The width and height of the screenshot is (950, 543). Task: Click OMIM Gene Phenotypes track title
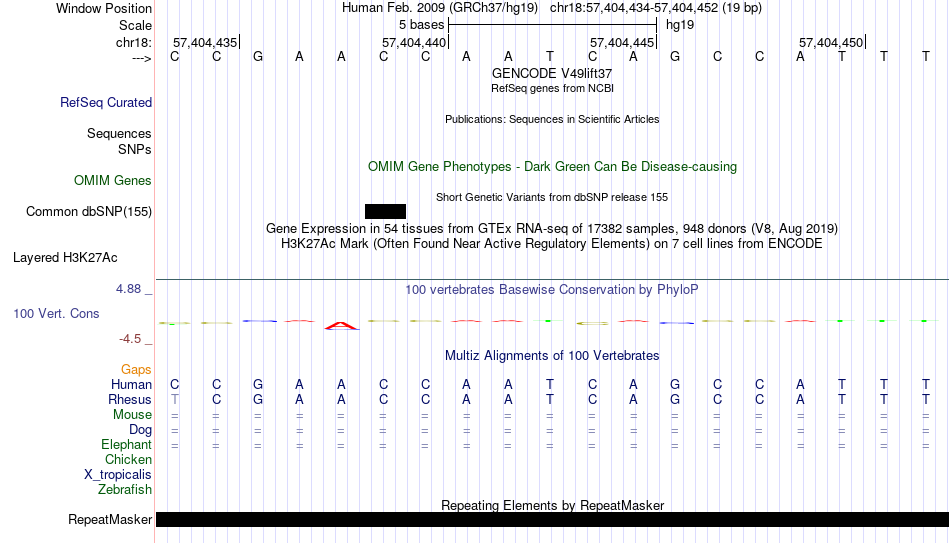[552, 167]
